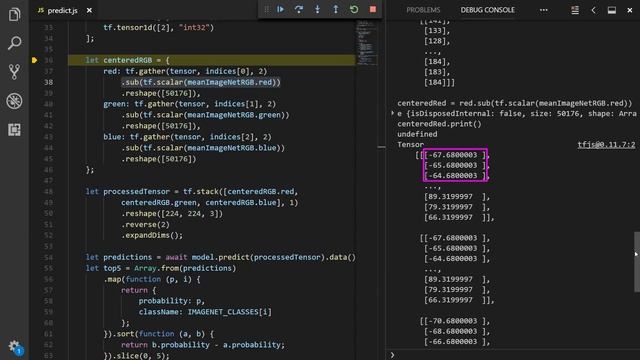Click the debug console scrollbar thumb
Image resolution: width=640 pixels, height=360 pixels.
(637, 262)
